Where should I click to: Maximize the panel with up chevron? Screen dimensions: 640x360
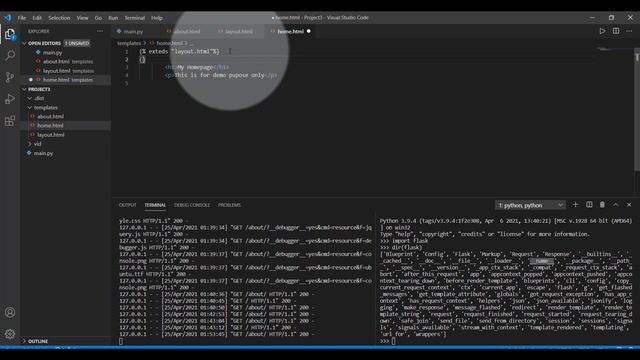616,204
